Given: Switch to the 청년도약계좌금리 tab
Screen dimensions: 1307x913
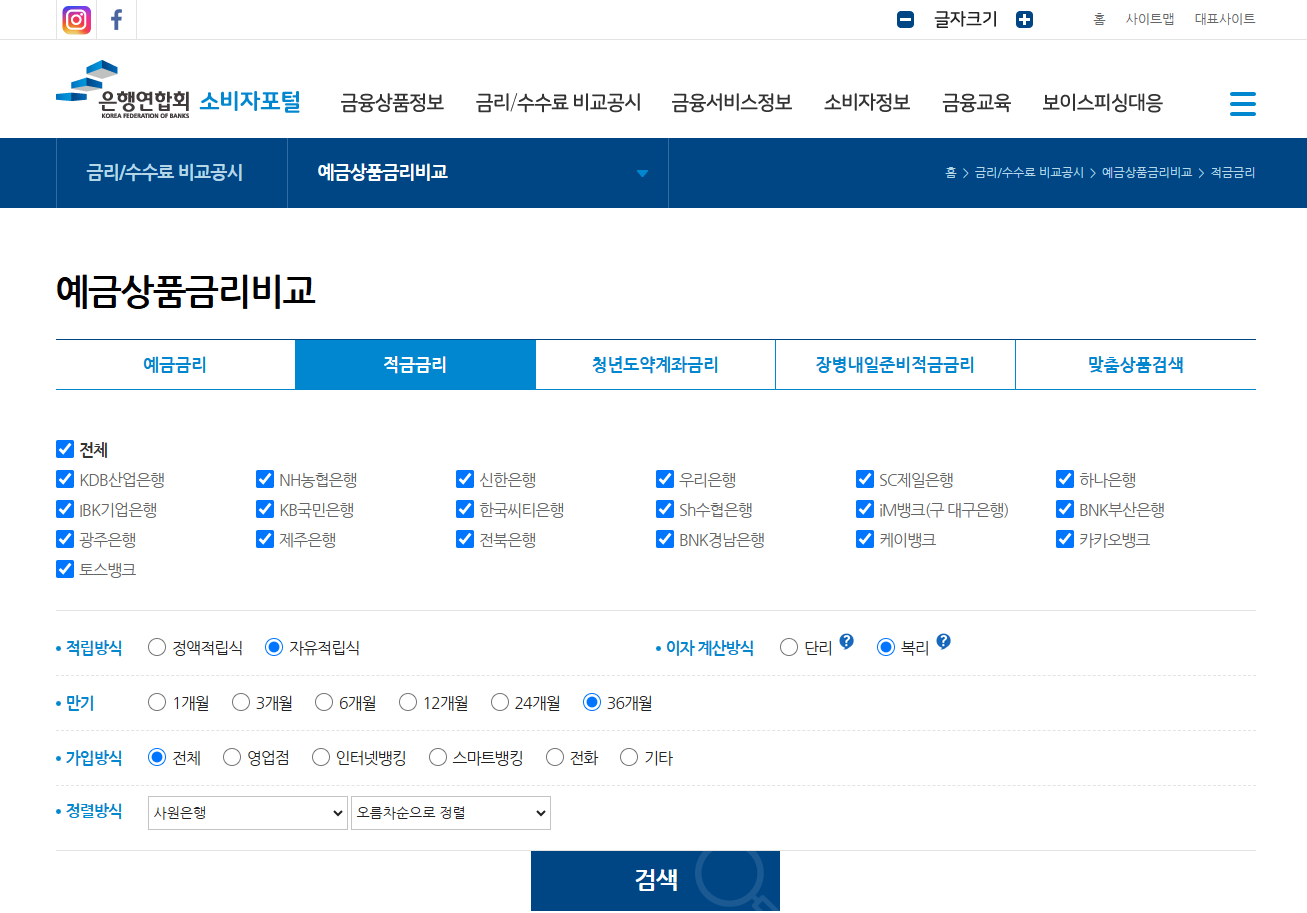Looking at the screenshot, I should pos(655,364).
